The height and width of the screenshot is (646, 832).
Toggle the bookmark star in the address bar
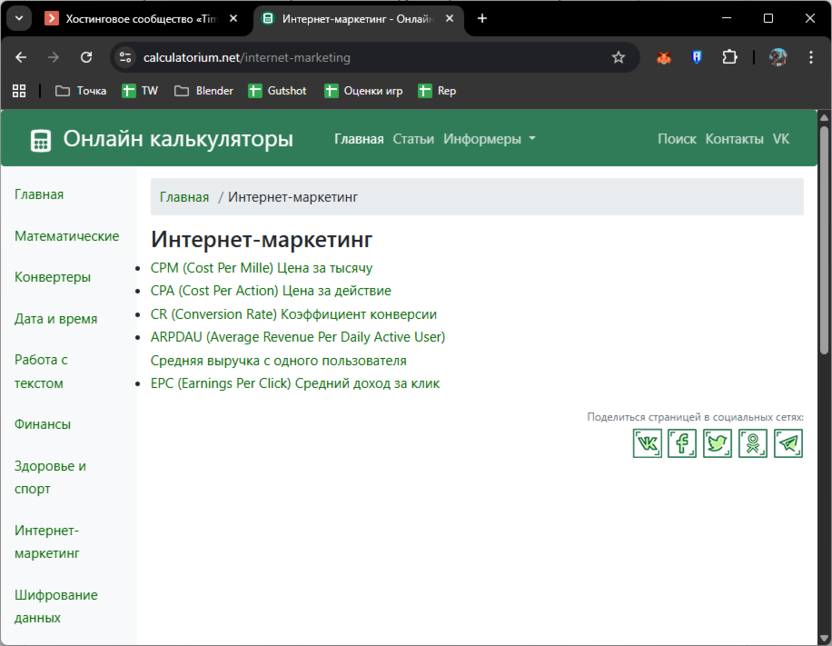pyautogui.click(x=619, y=58)
